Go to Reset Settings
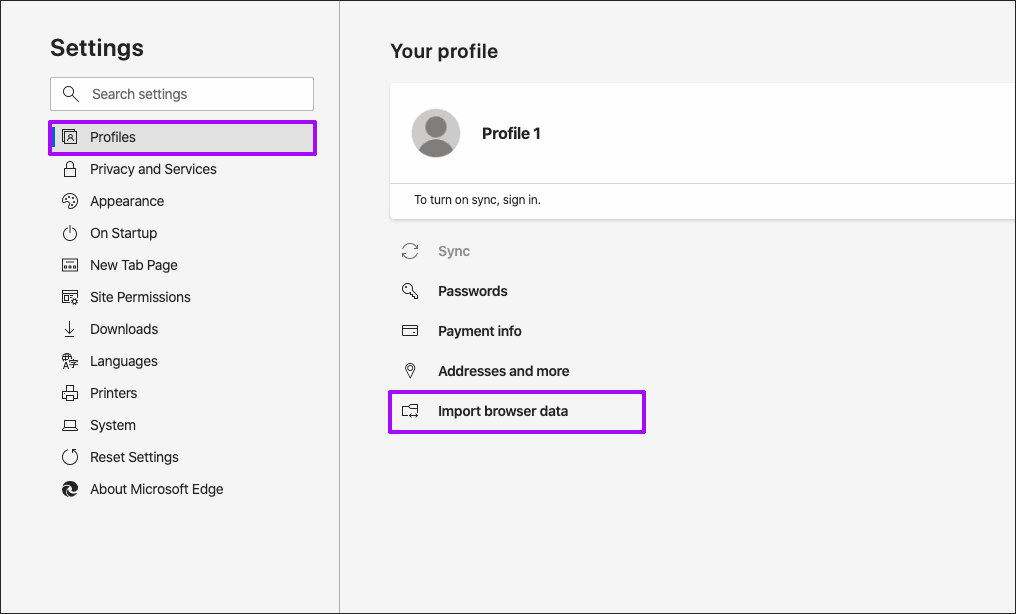Viewport: 1016px width, 614px height. coord(134,457)
